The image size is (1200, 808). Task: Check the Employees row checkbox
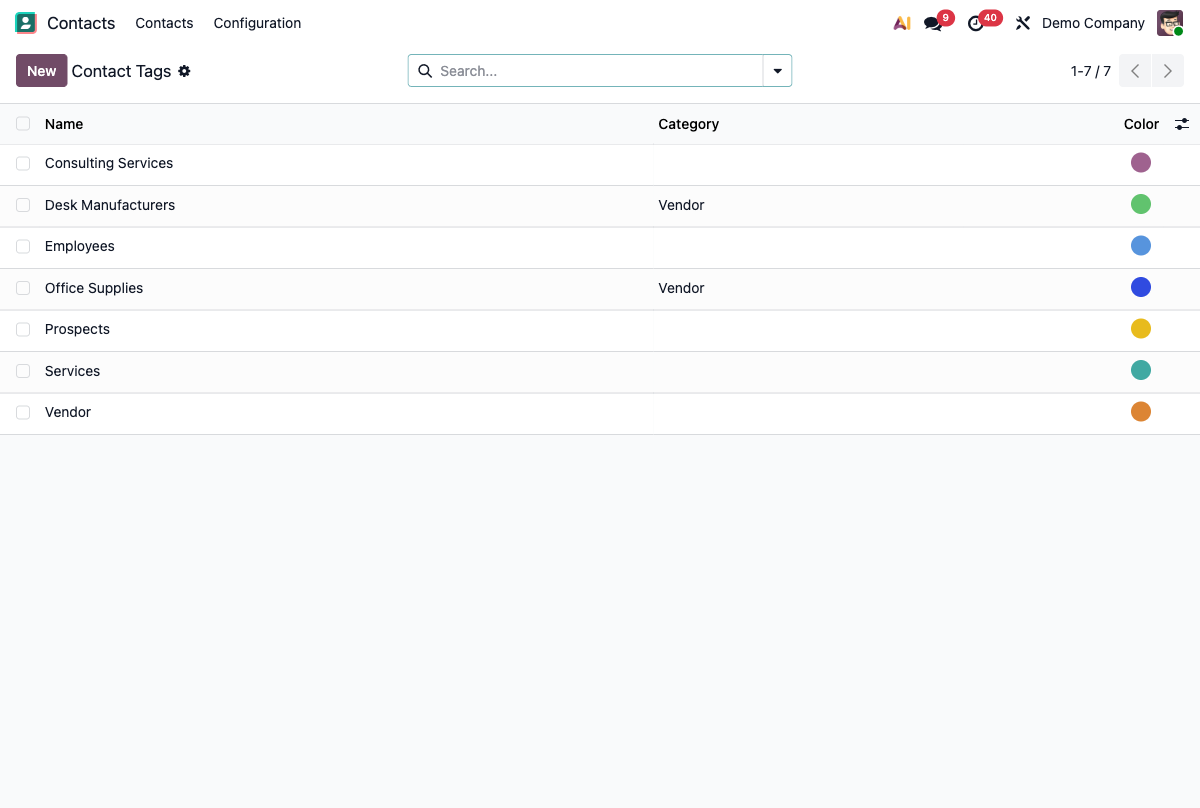point(23,246)
